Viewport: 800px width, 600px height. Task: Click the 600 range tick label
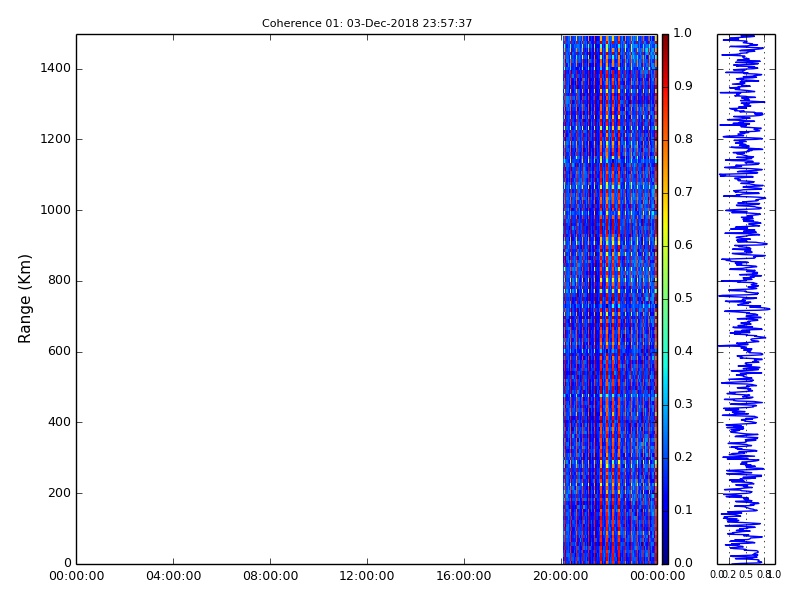(59, 351)
